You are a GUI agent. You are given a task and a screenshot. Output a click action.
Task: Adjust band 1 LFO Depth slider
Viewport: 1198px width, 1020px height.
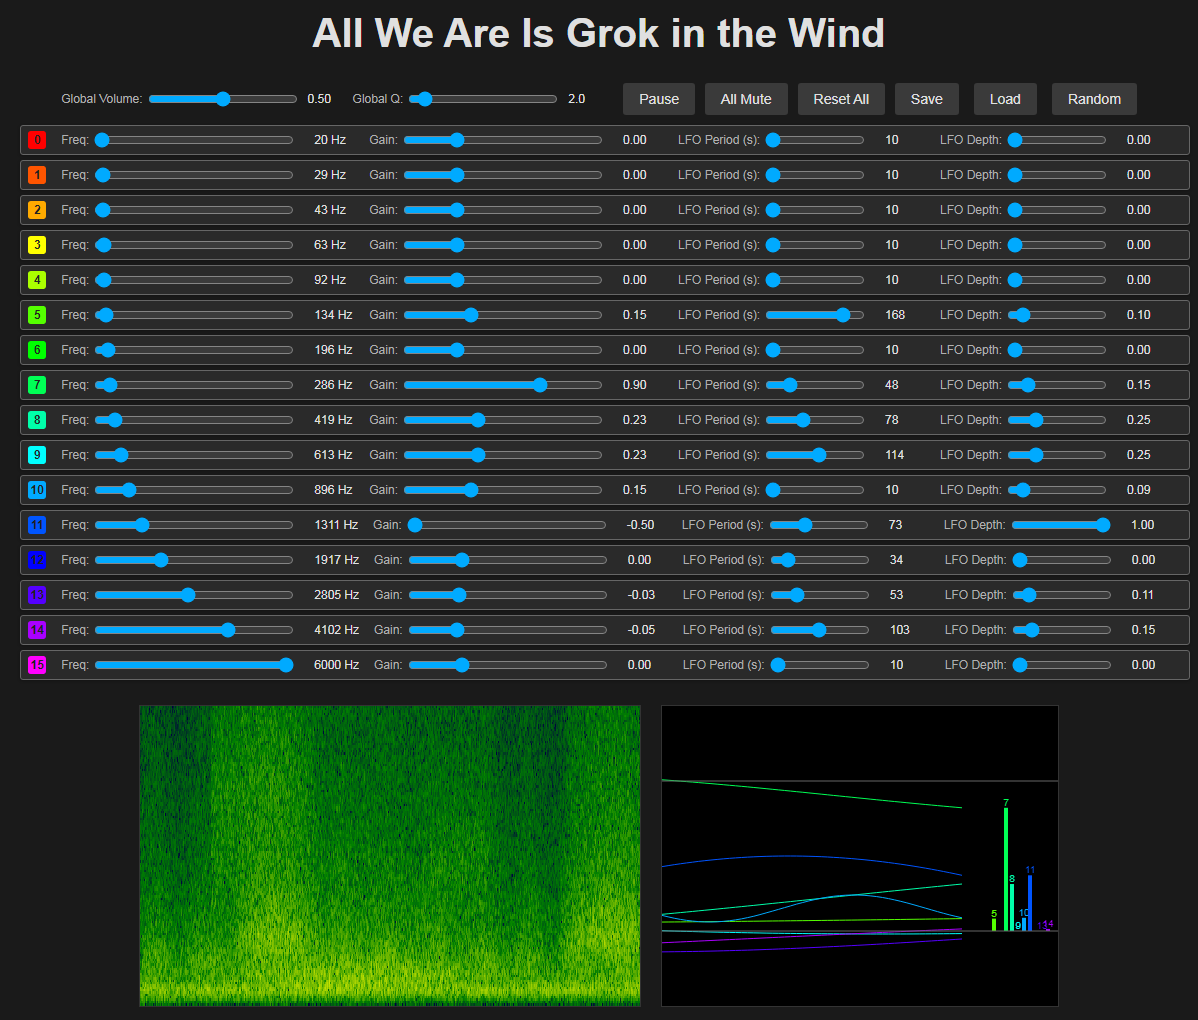click(1057, 175)
